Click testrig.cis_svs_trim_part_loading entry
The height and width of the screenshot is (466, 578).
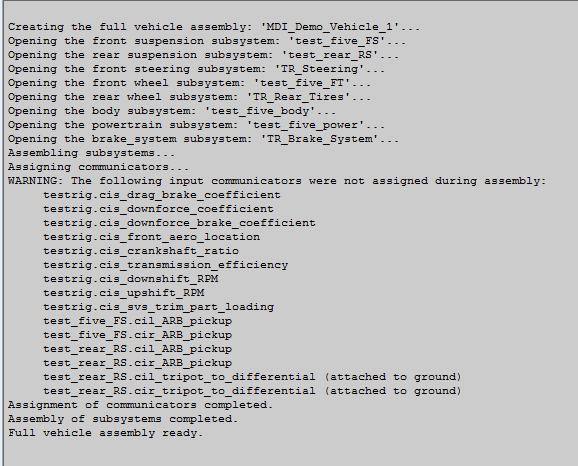click(x=159, y=307)
